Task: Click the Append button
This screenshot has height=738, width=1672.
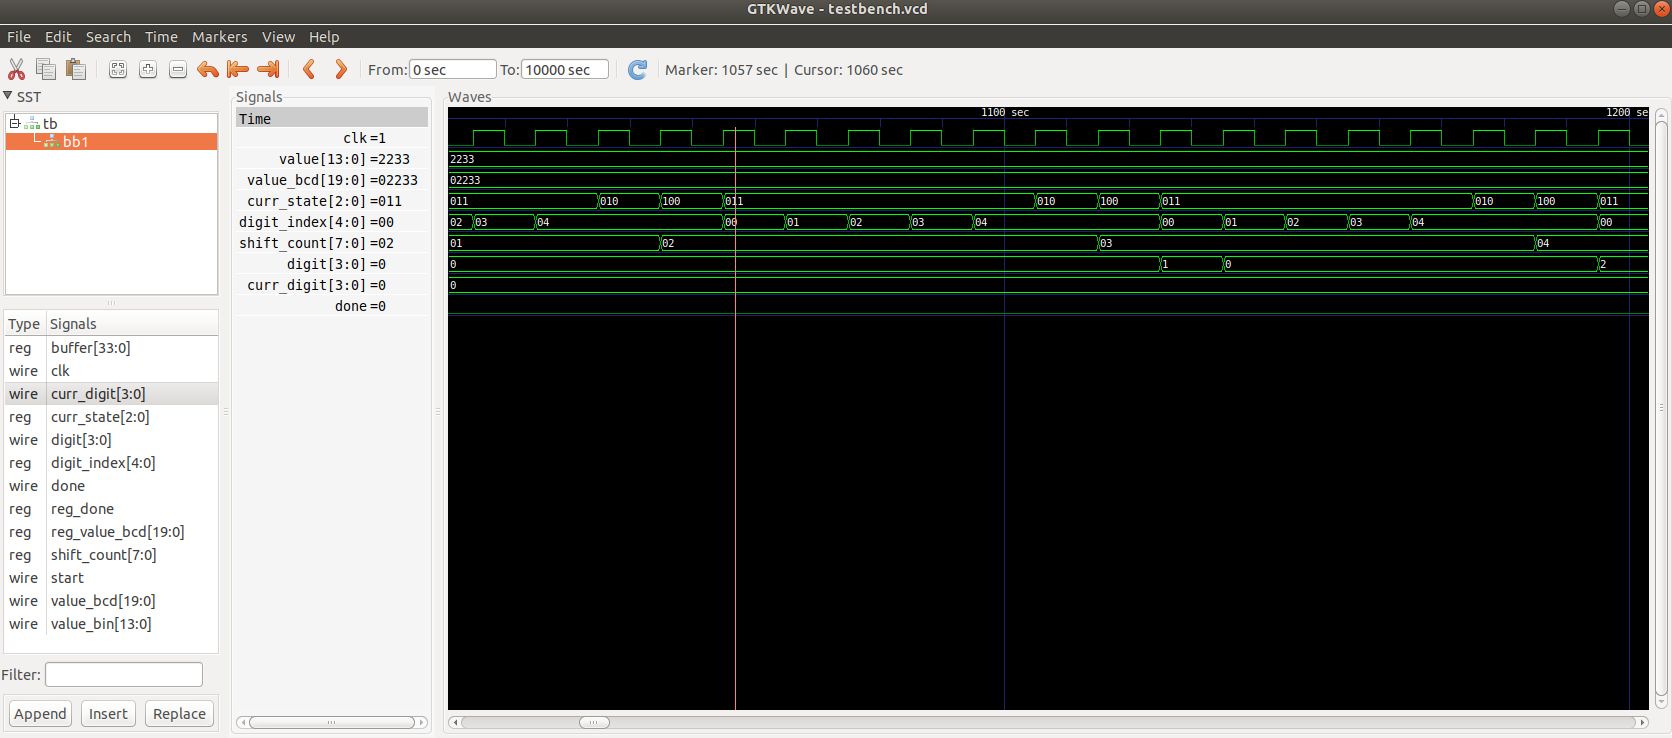Action: pos(40,713)
